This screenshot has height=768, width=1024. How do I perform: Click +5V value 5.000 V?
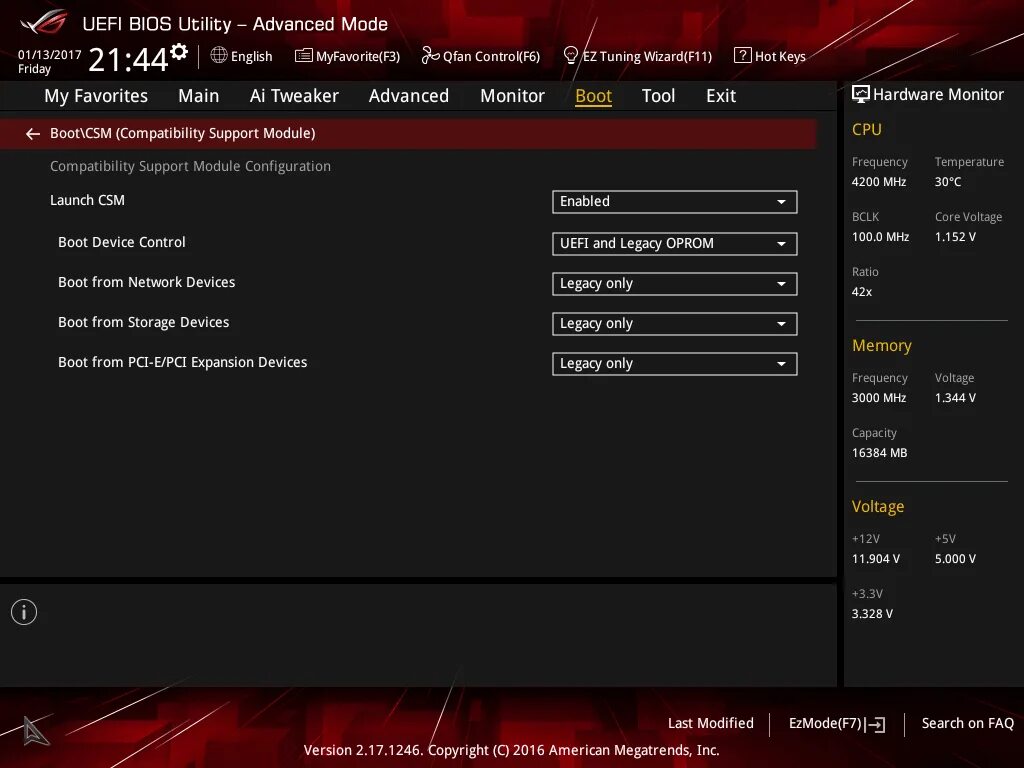click(x=955, y=559)
